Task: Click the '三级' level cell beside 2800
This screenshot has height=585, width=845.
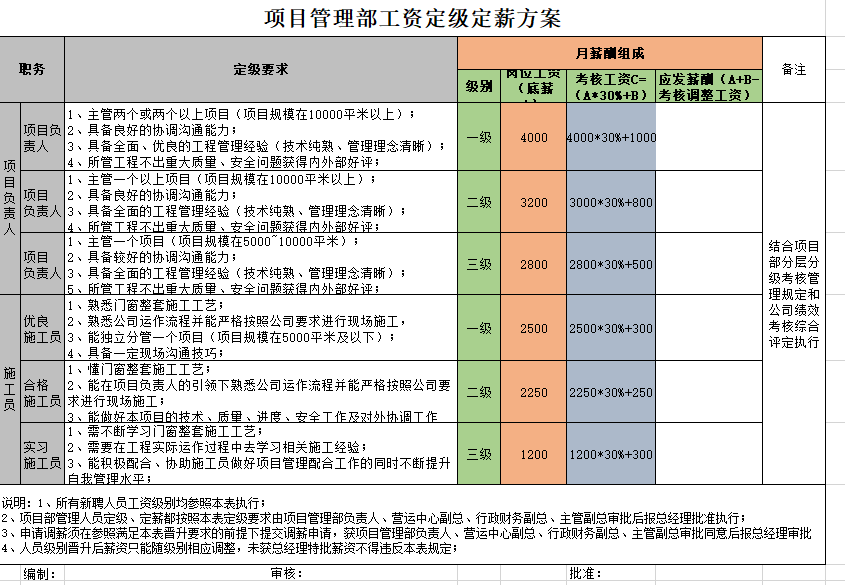Action: pyautogui.click(x=479, y=264)
